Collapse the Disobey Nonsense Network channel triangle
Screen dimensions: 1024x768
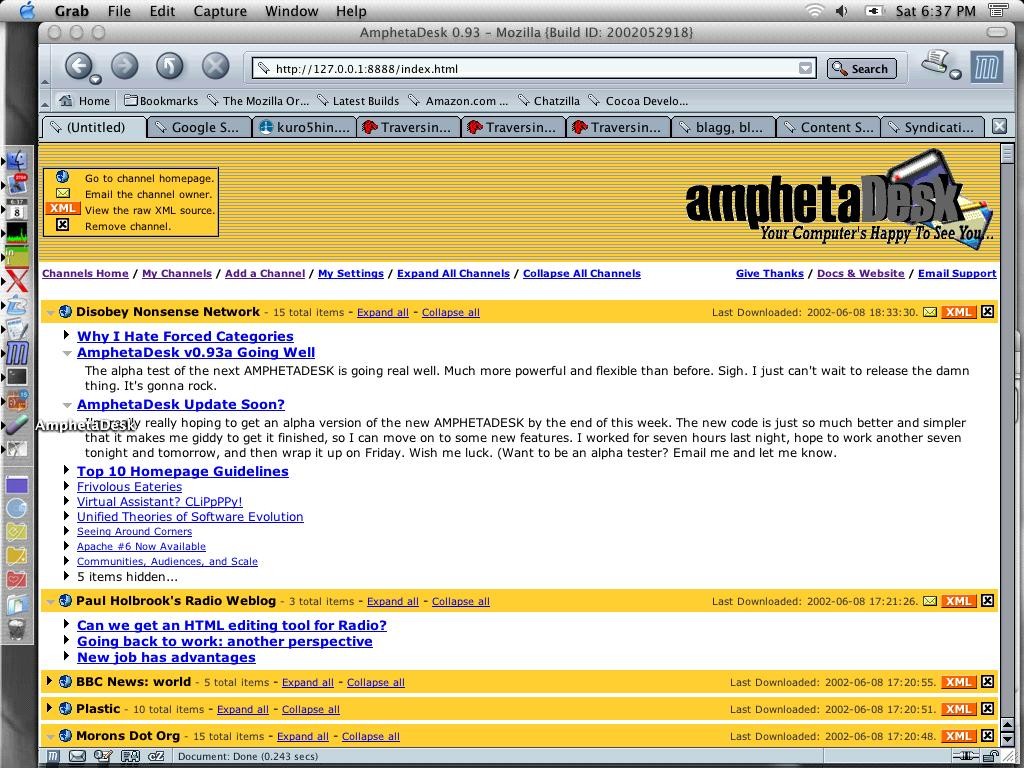click(50, 312)
